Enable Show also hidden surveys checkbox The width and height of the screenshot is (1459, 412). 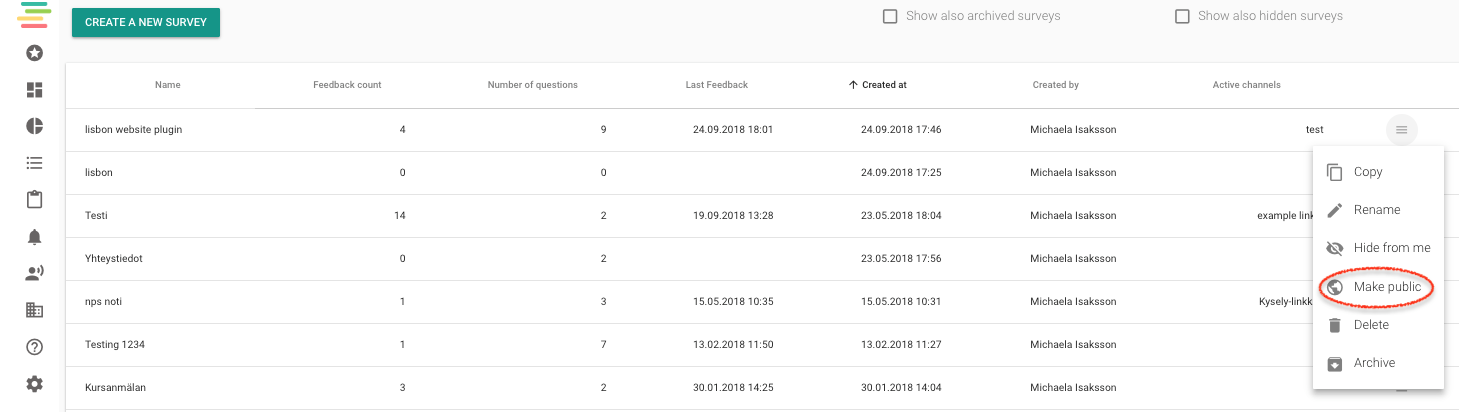coord(1182,16)
